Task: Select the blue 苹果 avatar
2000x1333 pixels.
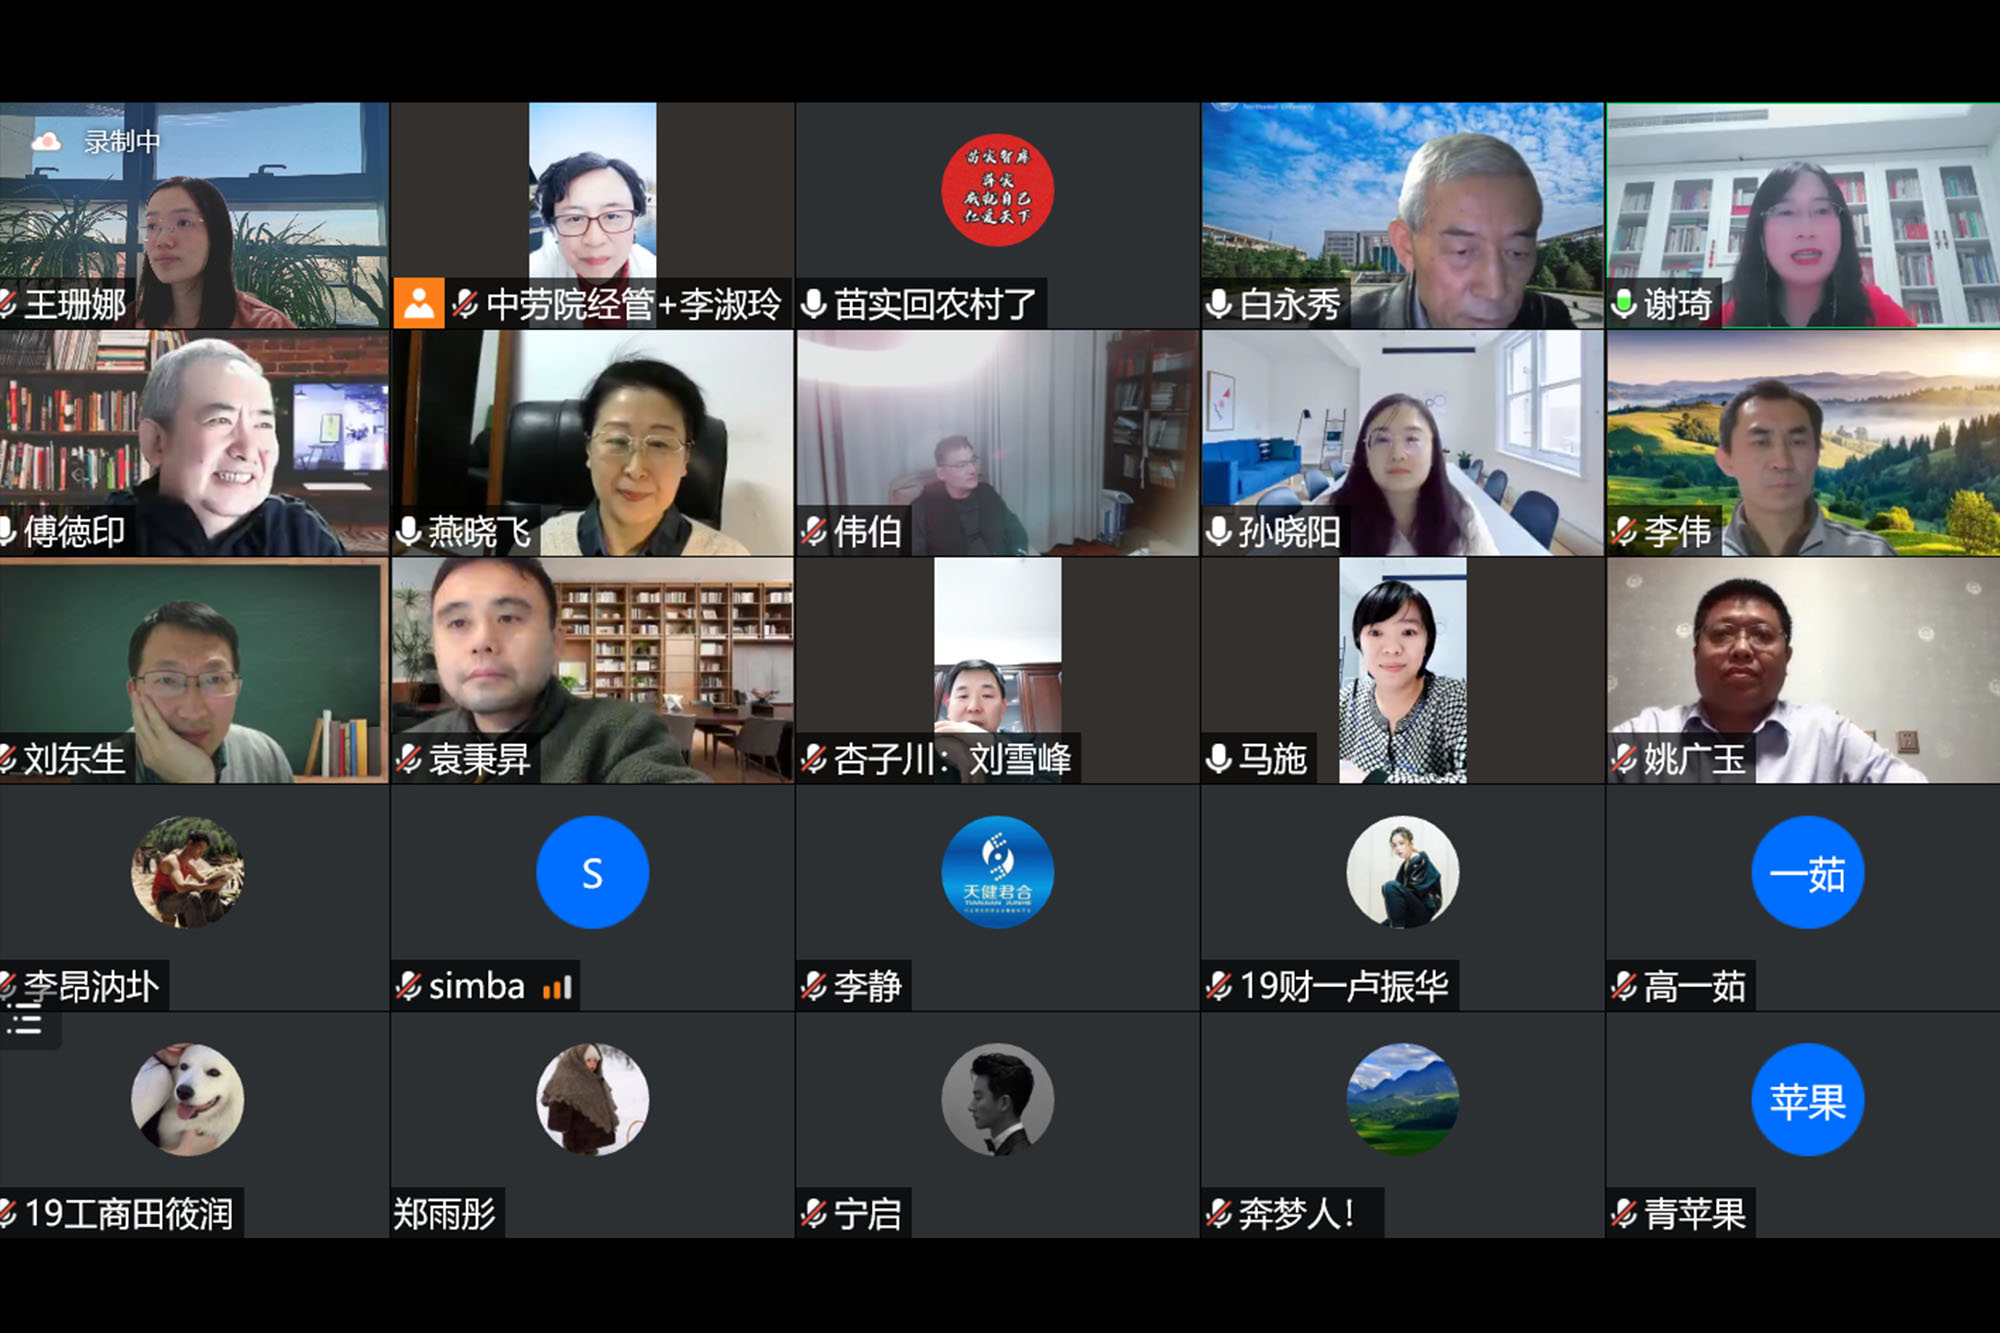Action: (1808, 1100)
